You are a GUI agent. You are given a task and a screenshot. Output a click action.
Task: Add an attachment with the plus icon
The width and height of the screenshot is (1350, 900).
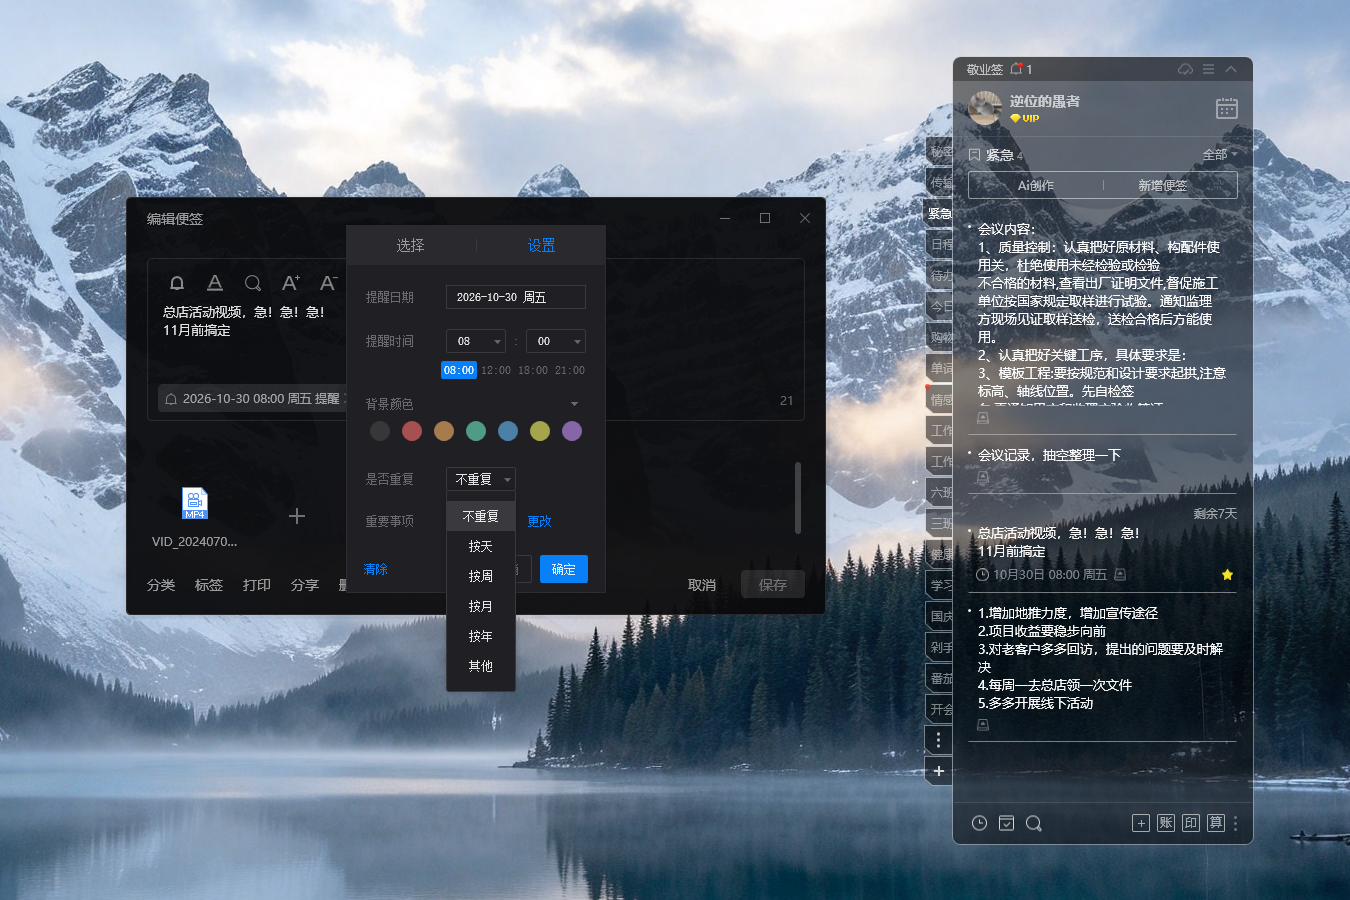click(x=297, y=516)
